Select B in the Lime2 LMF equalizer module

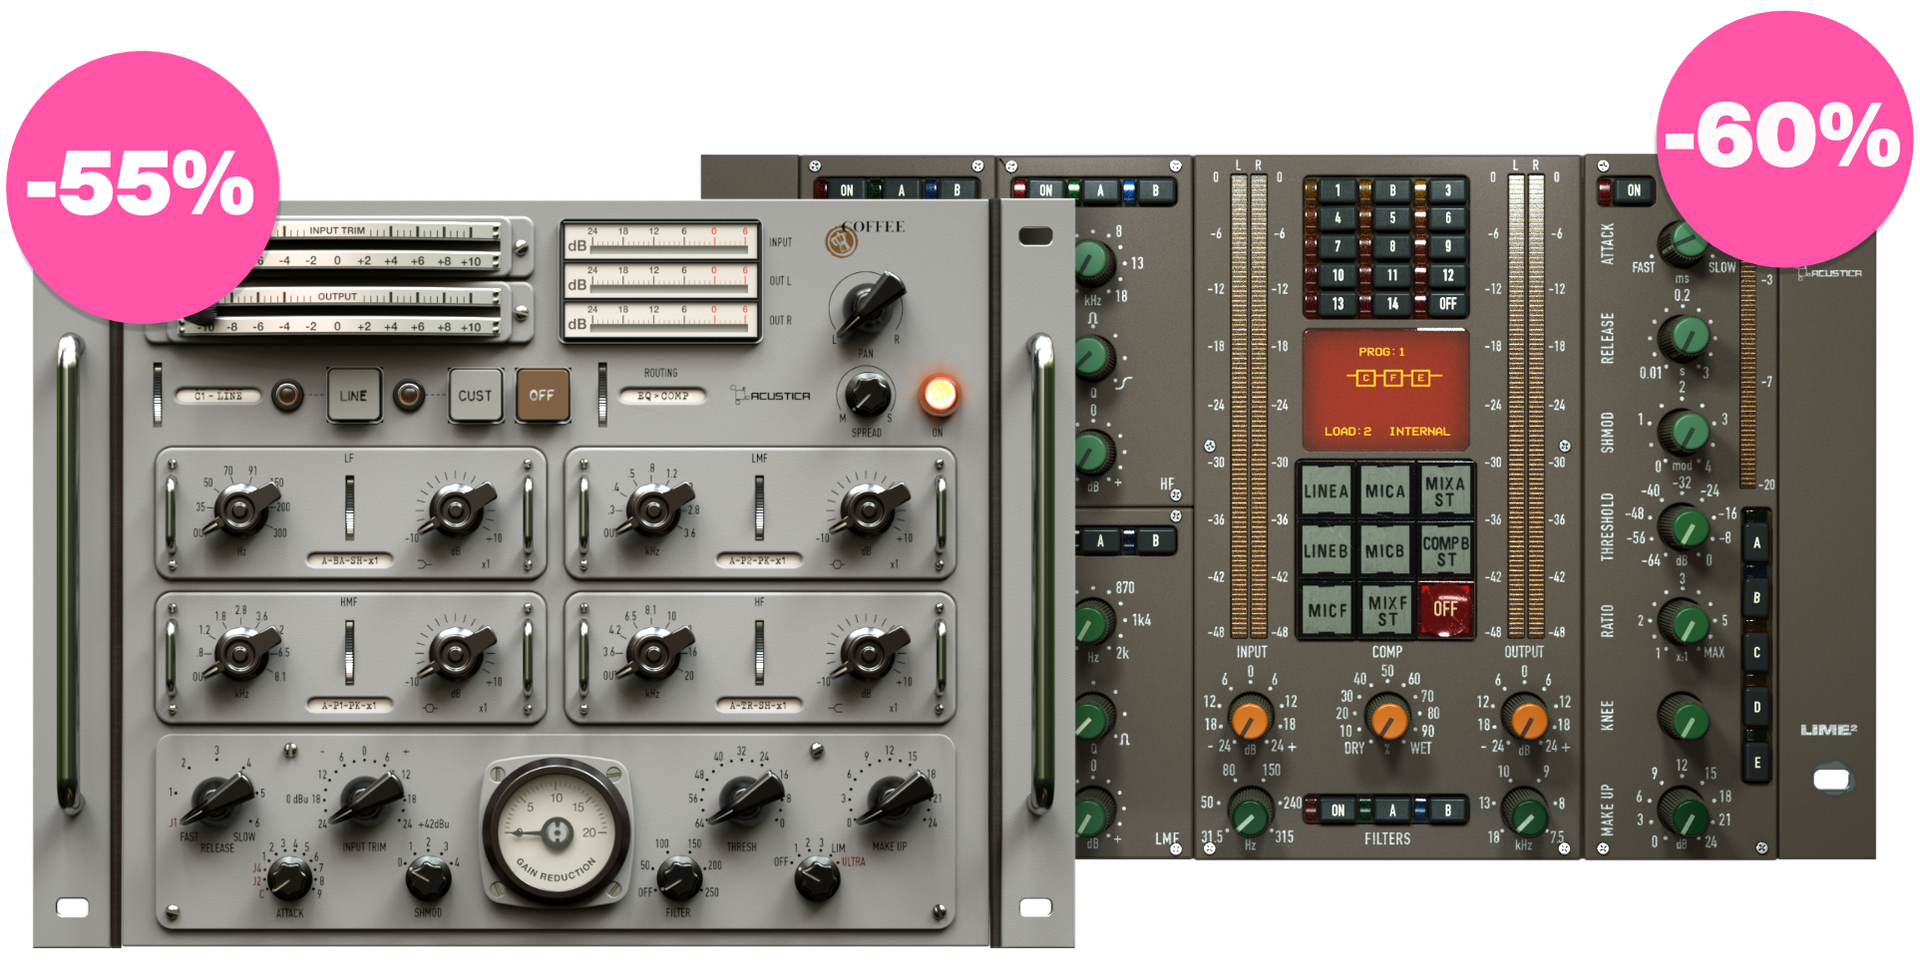[x=1156, y=541]
